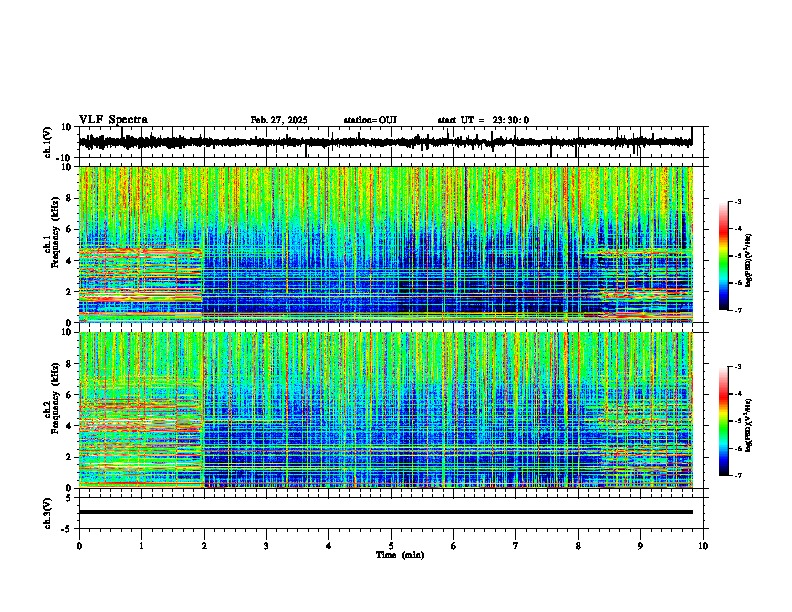Click the ch.1 voltage waveform trace

[385, 142]
